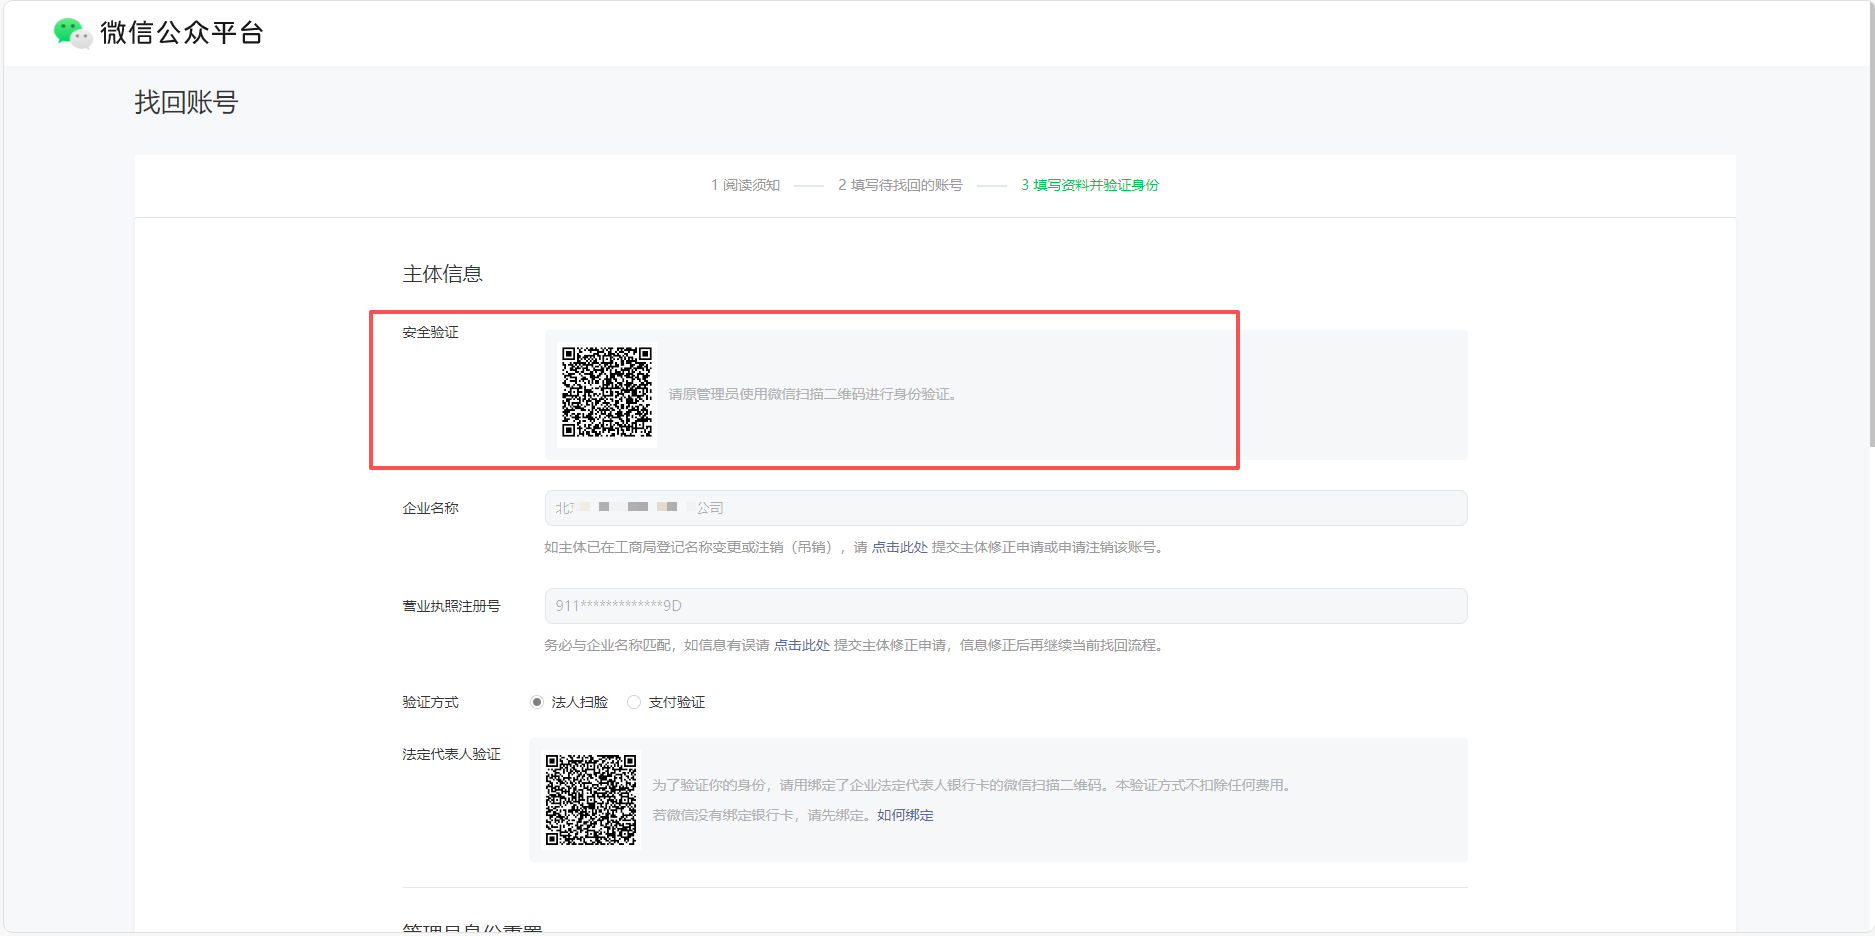The image size is (1875, 936).
Task: Go to step 1 阅读须知
Action: (x=746, y=185)
